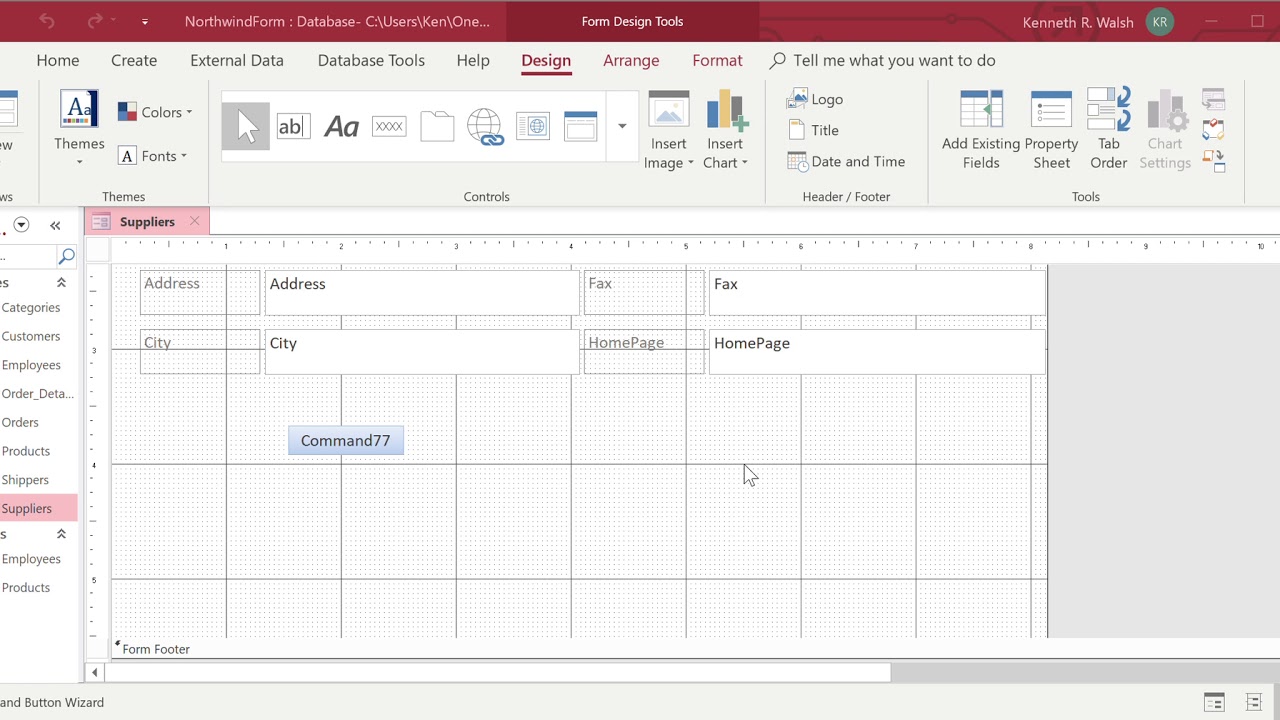
Task: Click the Title button
Action: click(813, 130)
